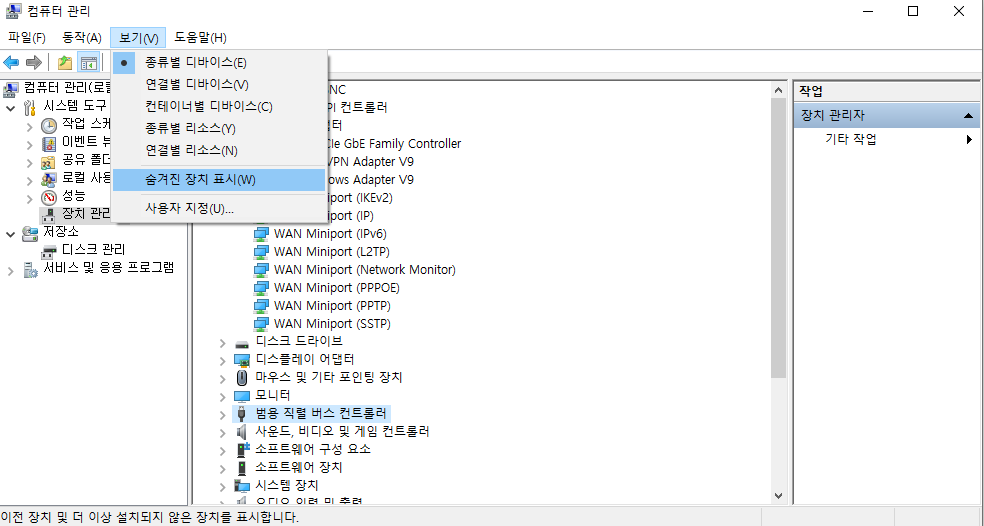Image resolution: width=984 pixels, height=526 pixels.
Task: Open More Actions (기타 작업) submenu
Action: (887, 139)
